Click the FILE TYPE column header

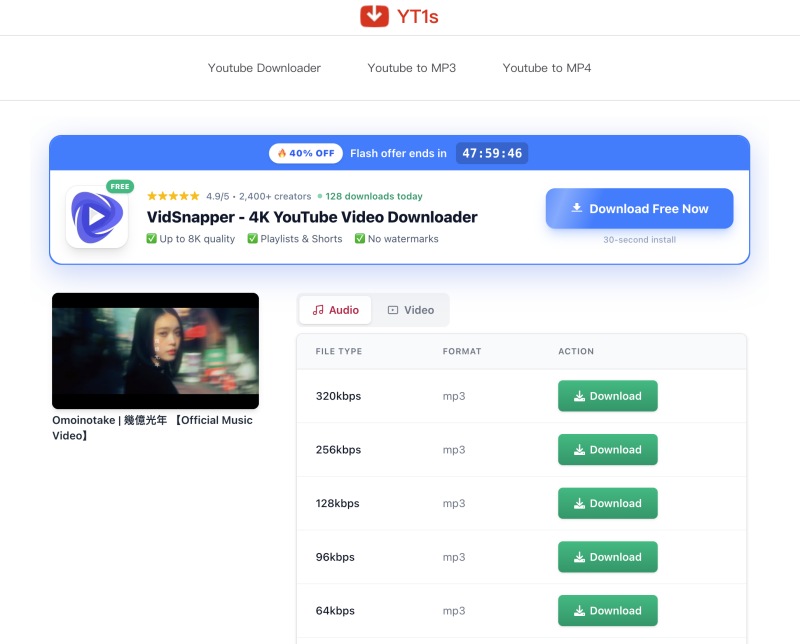339,351
